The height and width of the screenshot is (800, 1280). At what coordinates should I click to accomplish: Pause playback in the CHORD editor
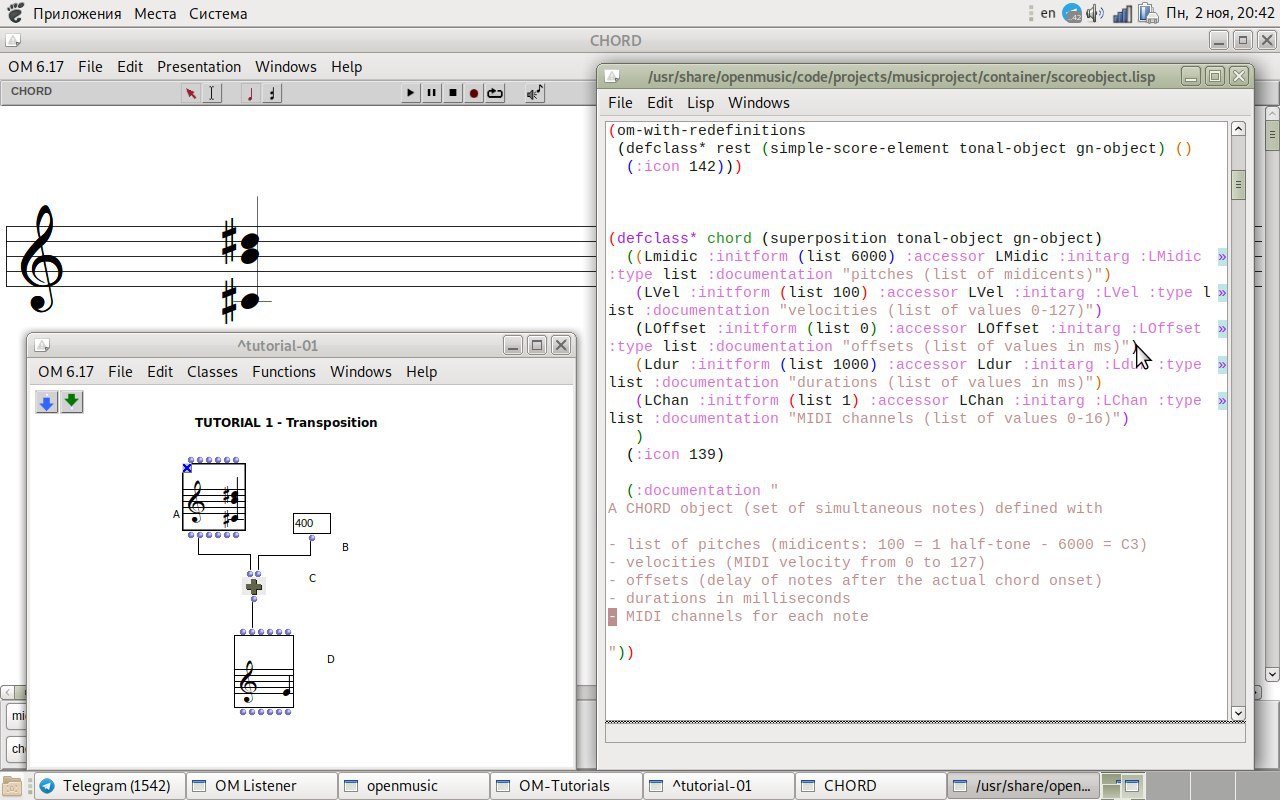[x=431, y=93]
